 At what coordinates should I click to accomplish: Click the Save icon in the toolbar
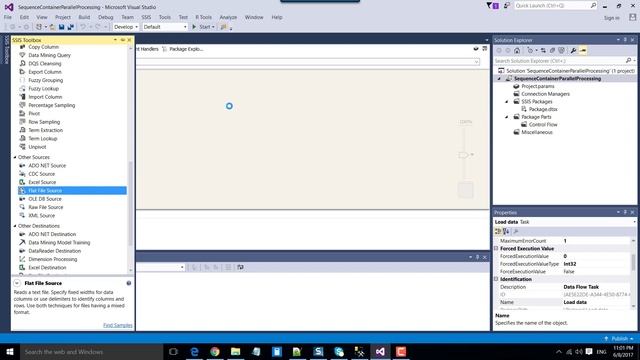click(x=61, y=27)
